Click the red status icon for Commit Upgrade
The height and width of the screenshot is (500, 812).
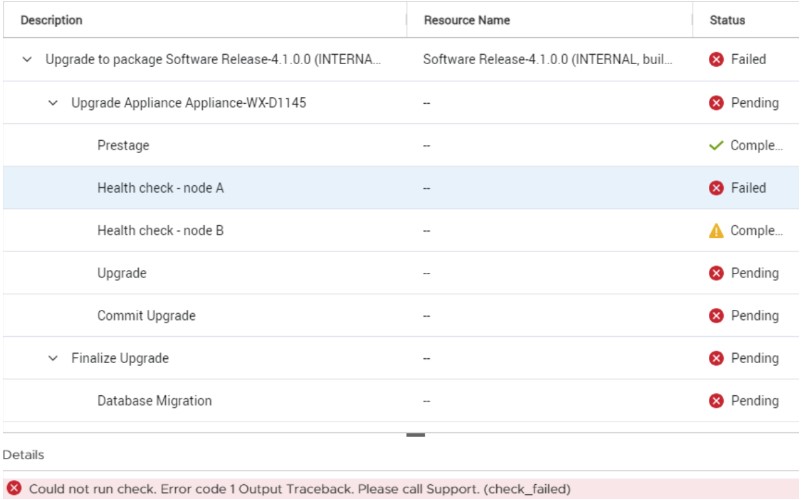coord(716,316)
